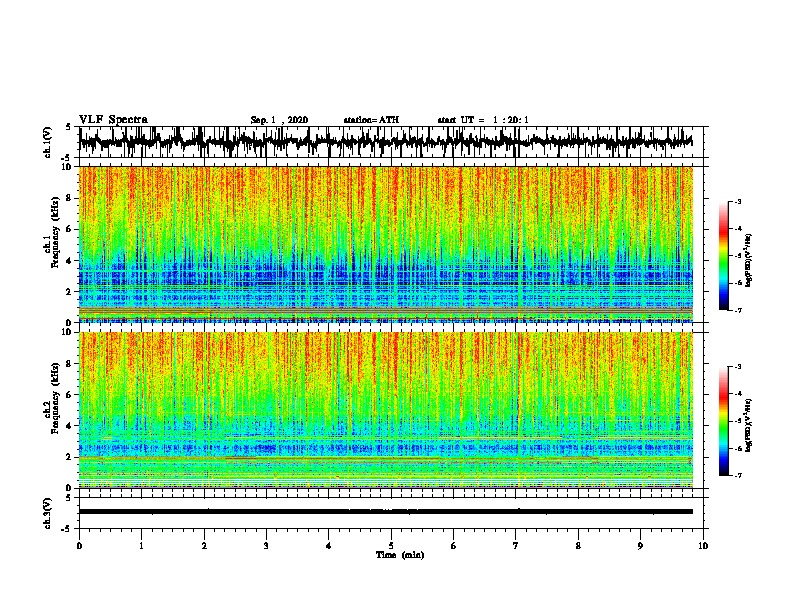Screen dimensions: 792x612
Task: Click the ch.1 voltage waveform trace
Action: click(385, 142)
